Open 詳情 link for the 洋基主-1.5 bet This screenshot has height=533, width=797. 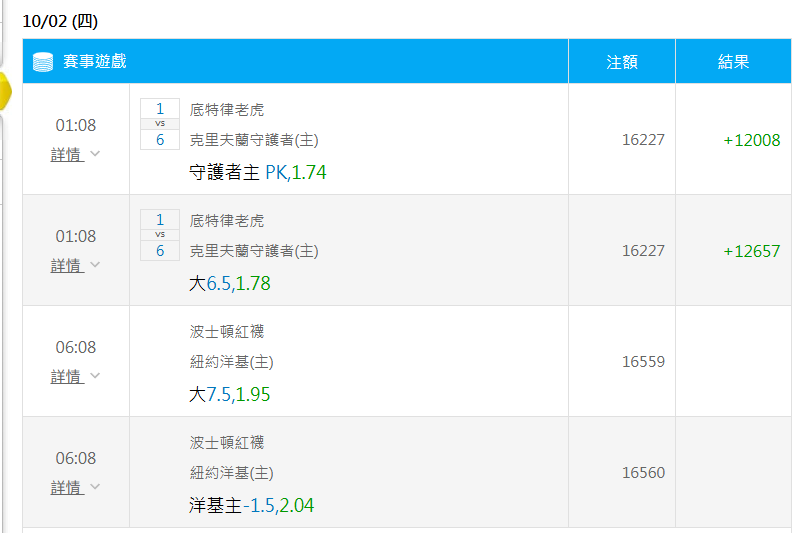(67, 488)
